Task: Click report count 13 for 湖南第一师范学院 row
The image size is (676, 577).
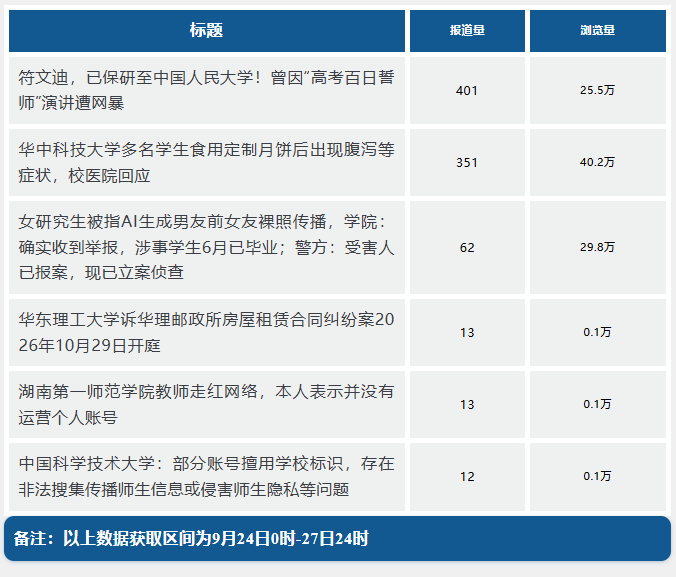Action: (x=467, y=405)
